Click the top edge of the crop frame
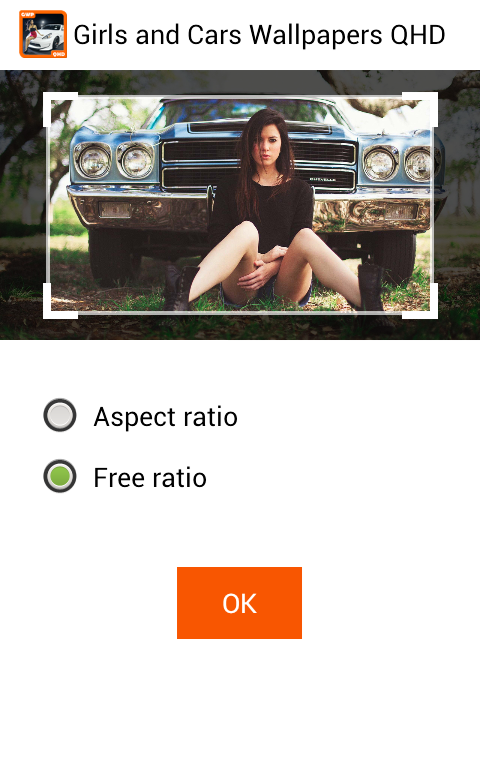 pyautogui.click(x=240, y=97)
